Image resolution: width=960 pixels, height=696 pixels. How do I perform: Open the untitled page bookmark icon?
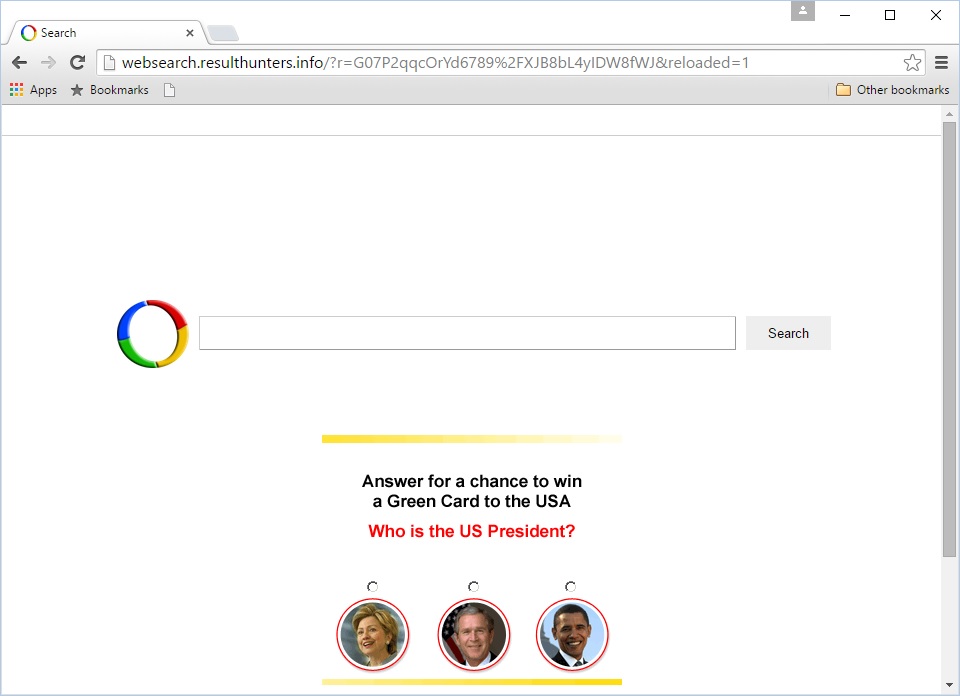point(170,90)
